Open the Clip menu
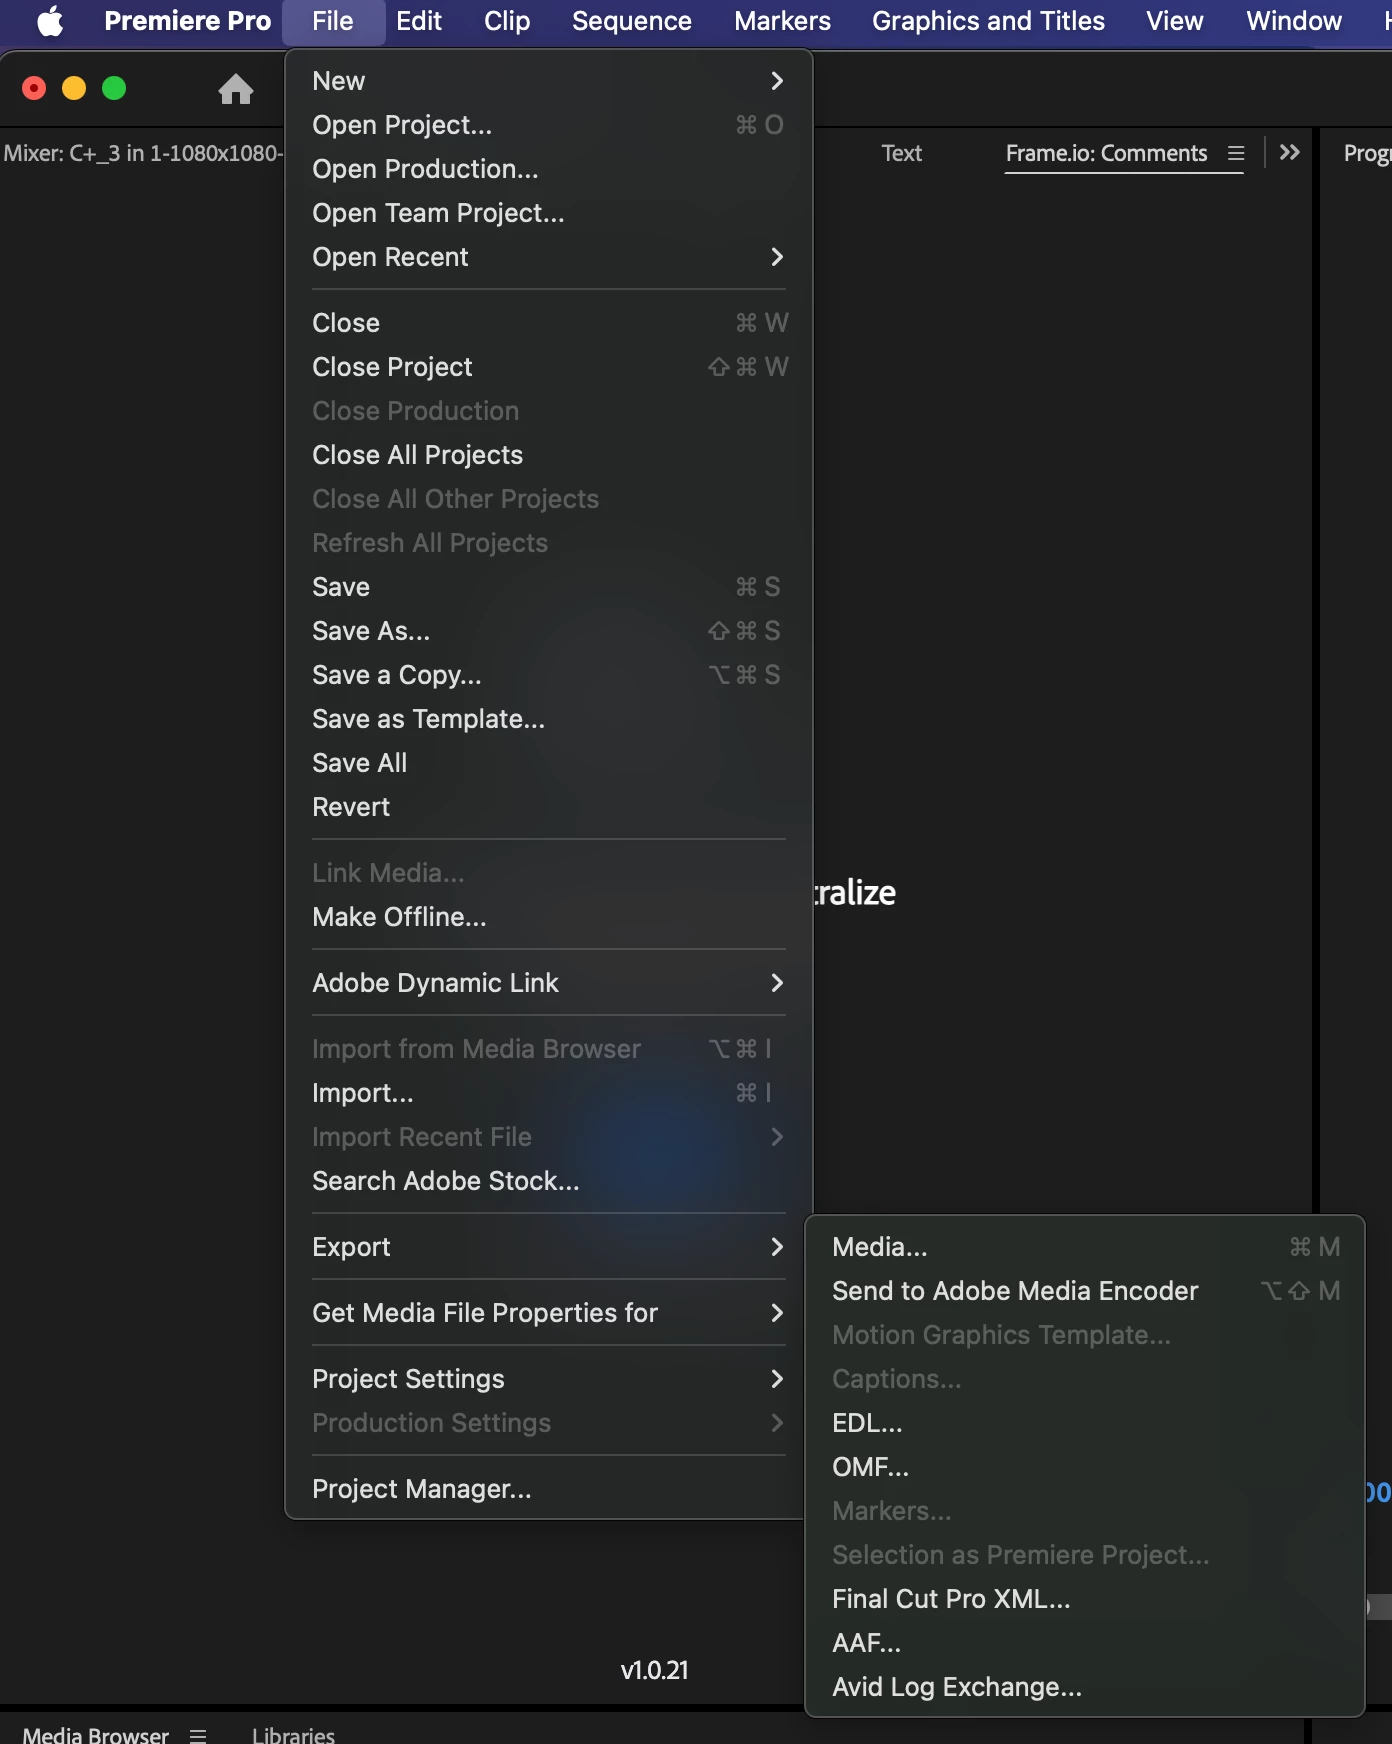Viewport: 1392px width, 1744px height. [x=507, y=21]
